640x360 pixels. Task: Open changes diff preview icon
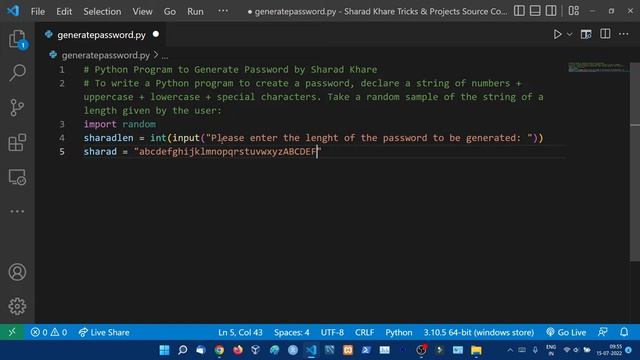[586, 34]
